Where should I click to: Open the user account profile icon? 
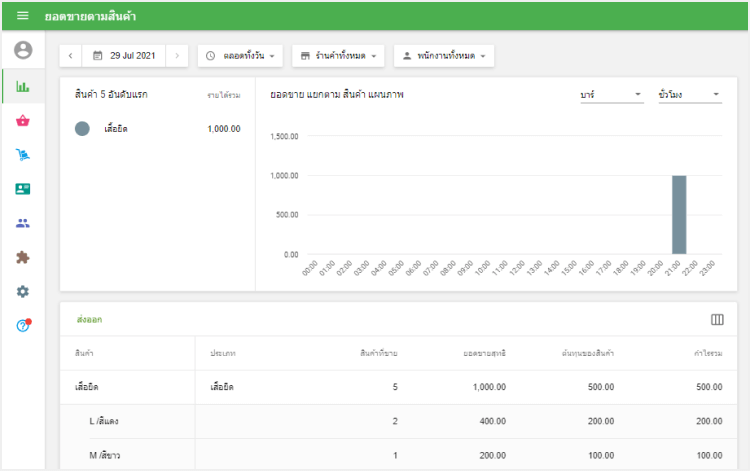tap(23, 50)
